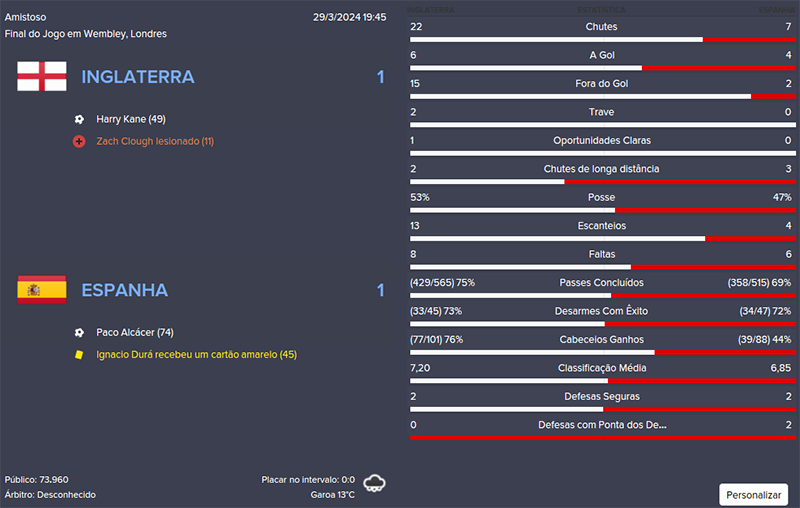Viewport: 800px width, 508px height.
Task: Click the truncated Defesas com Ponta dos De... label
Action: tap(601, 425)
